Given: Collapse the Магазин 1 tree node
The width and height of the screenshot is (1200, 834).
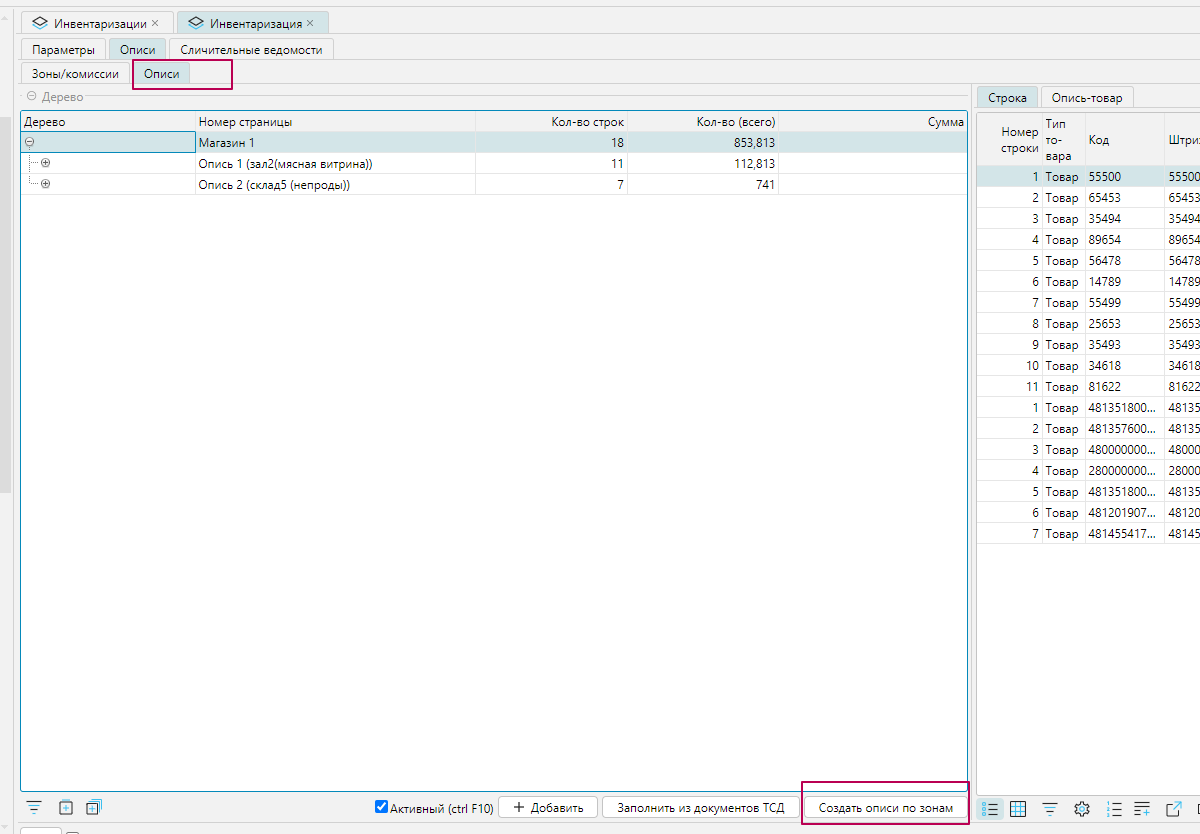Looking at the screenshot, I should pos(29,143).
